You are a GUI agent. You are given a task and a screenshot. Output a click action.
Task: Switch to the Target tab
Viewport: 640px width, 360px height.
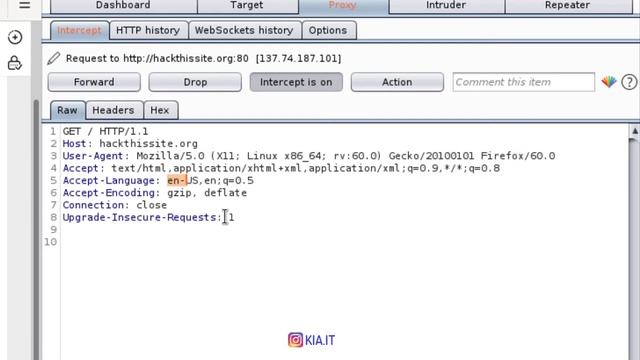coord(247,6)
